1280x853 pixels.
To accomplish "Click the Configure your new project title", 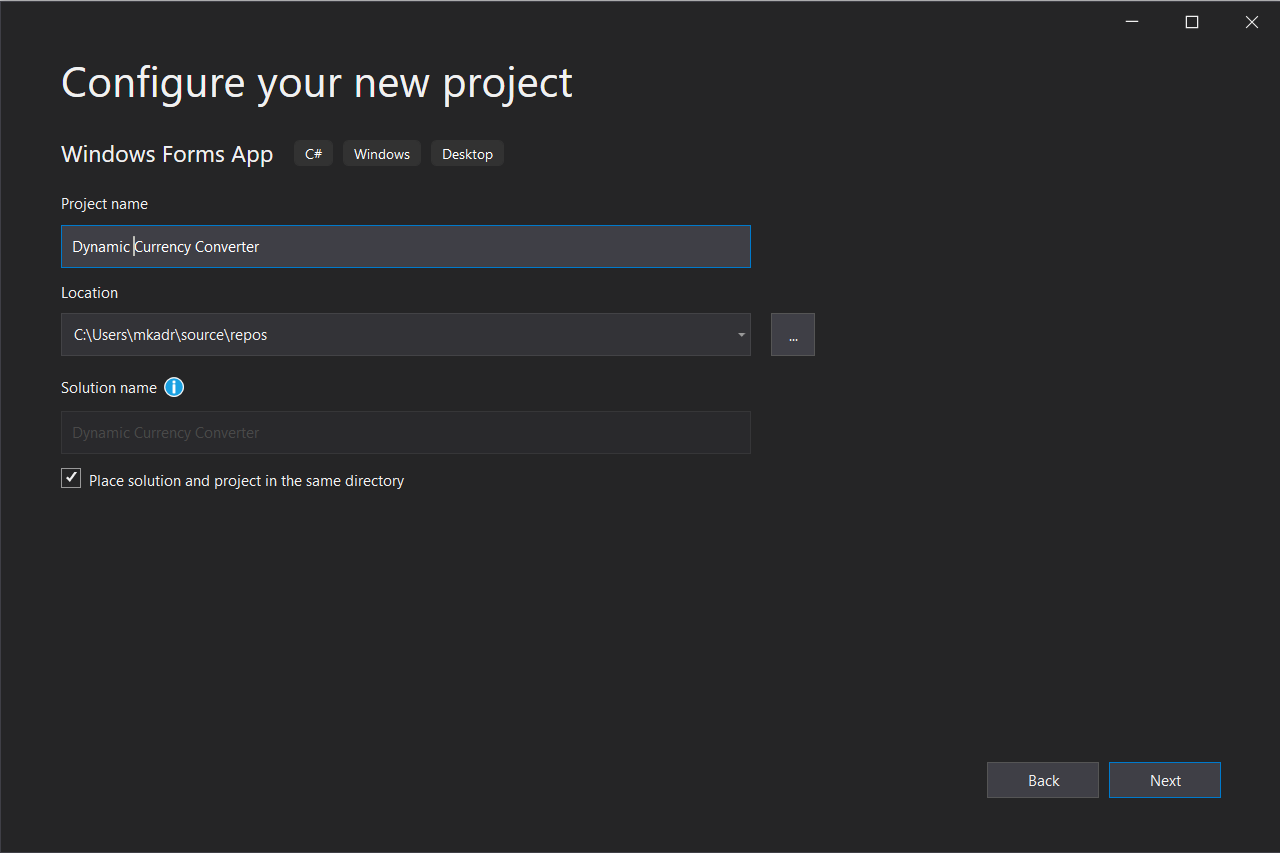I will tap(317, 82).
